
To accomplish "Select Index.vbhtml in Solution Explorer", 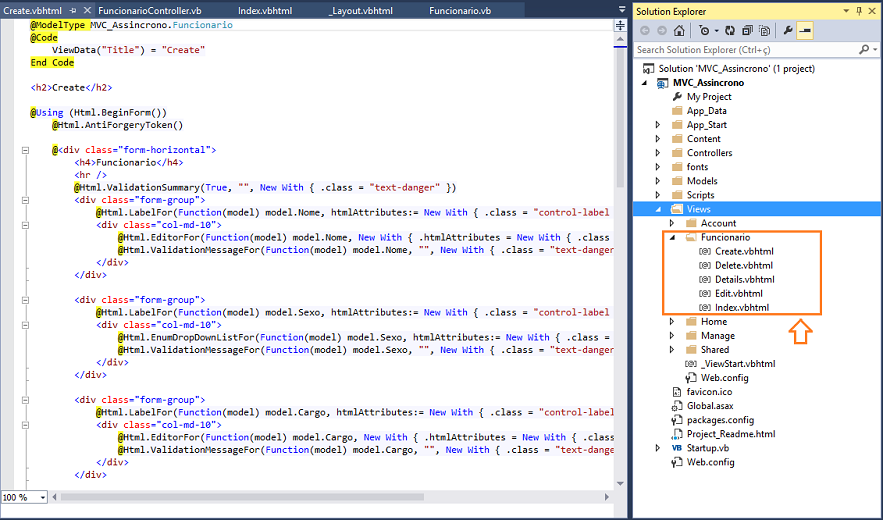I will [742, 308].
